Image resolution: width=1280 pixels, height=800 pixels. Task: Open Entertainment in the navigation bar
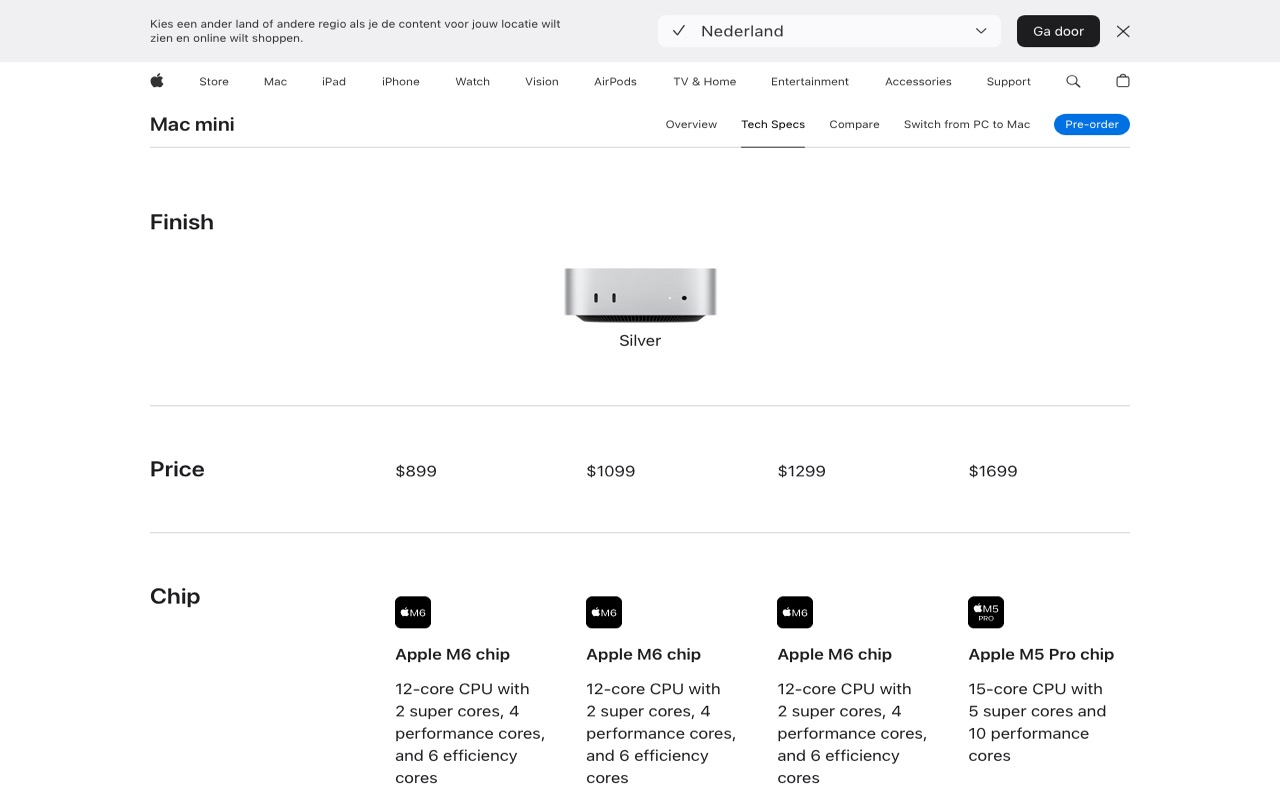tap(810, 82)
